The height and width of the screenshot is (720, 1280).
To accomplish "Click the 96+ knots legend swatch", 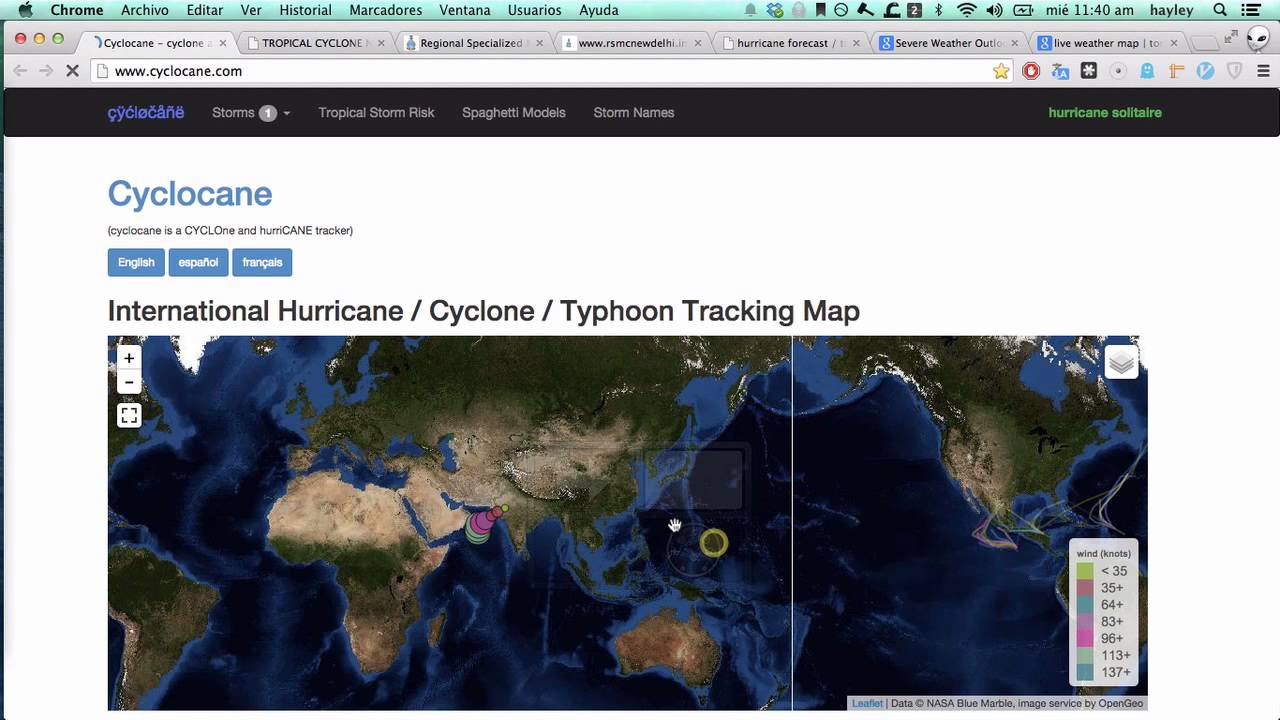I will point(1085,638).
